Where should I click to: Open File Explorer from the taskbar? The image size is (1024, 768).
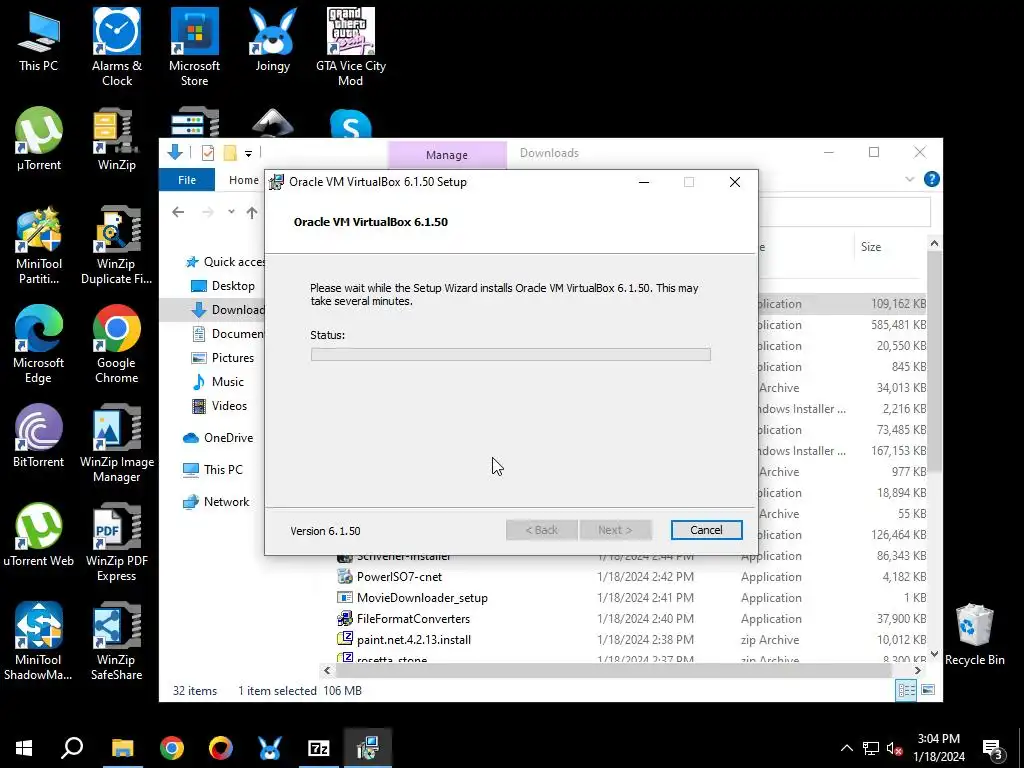122,748
